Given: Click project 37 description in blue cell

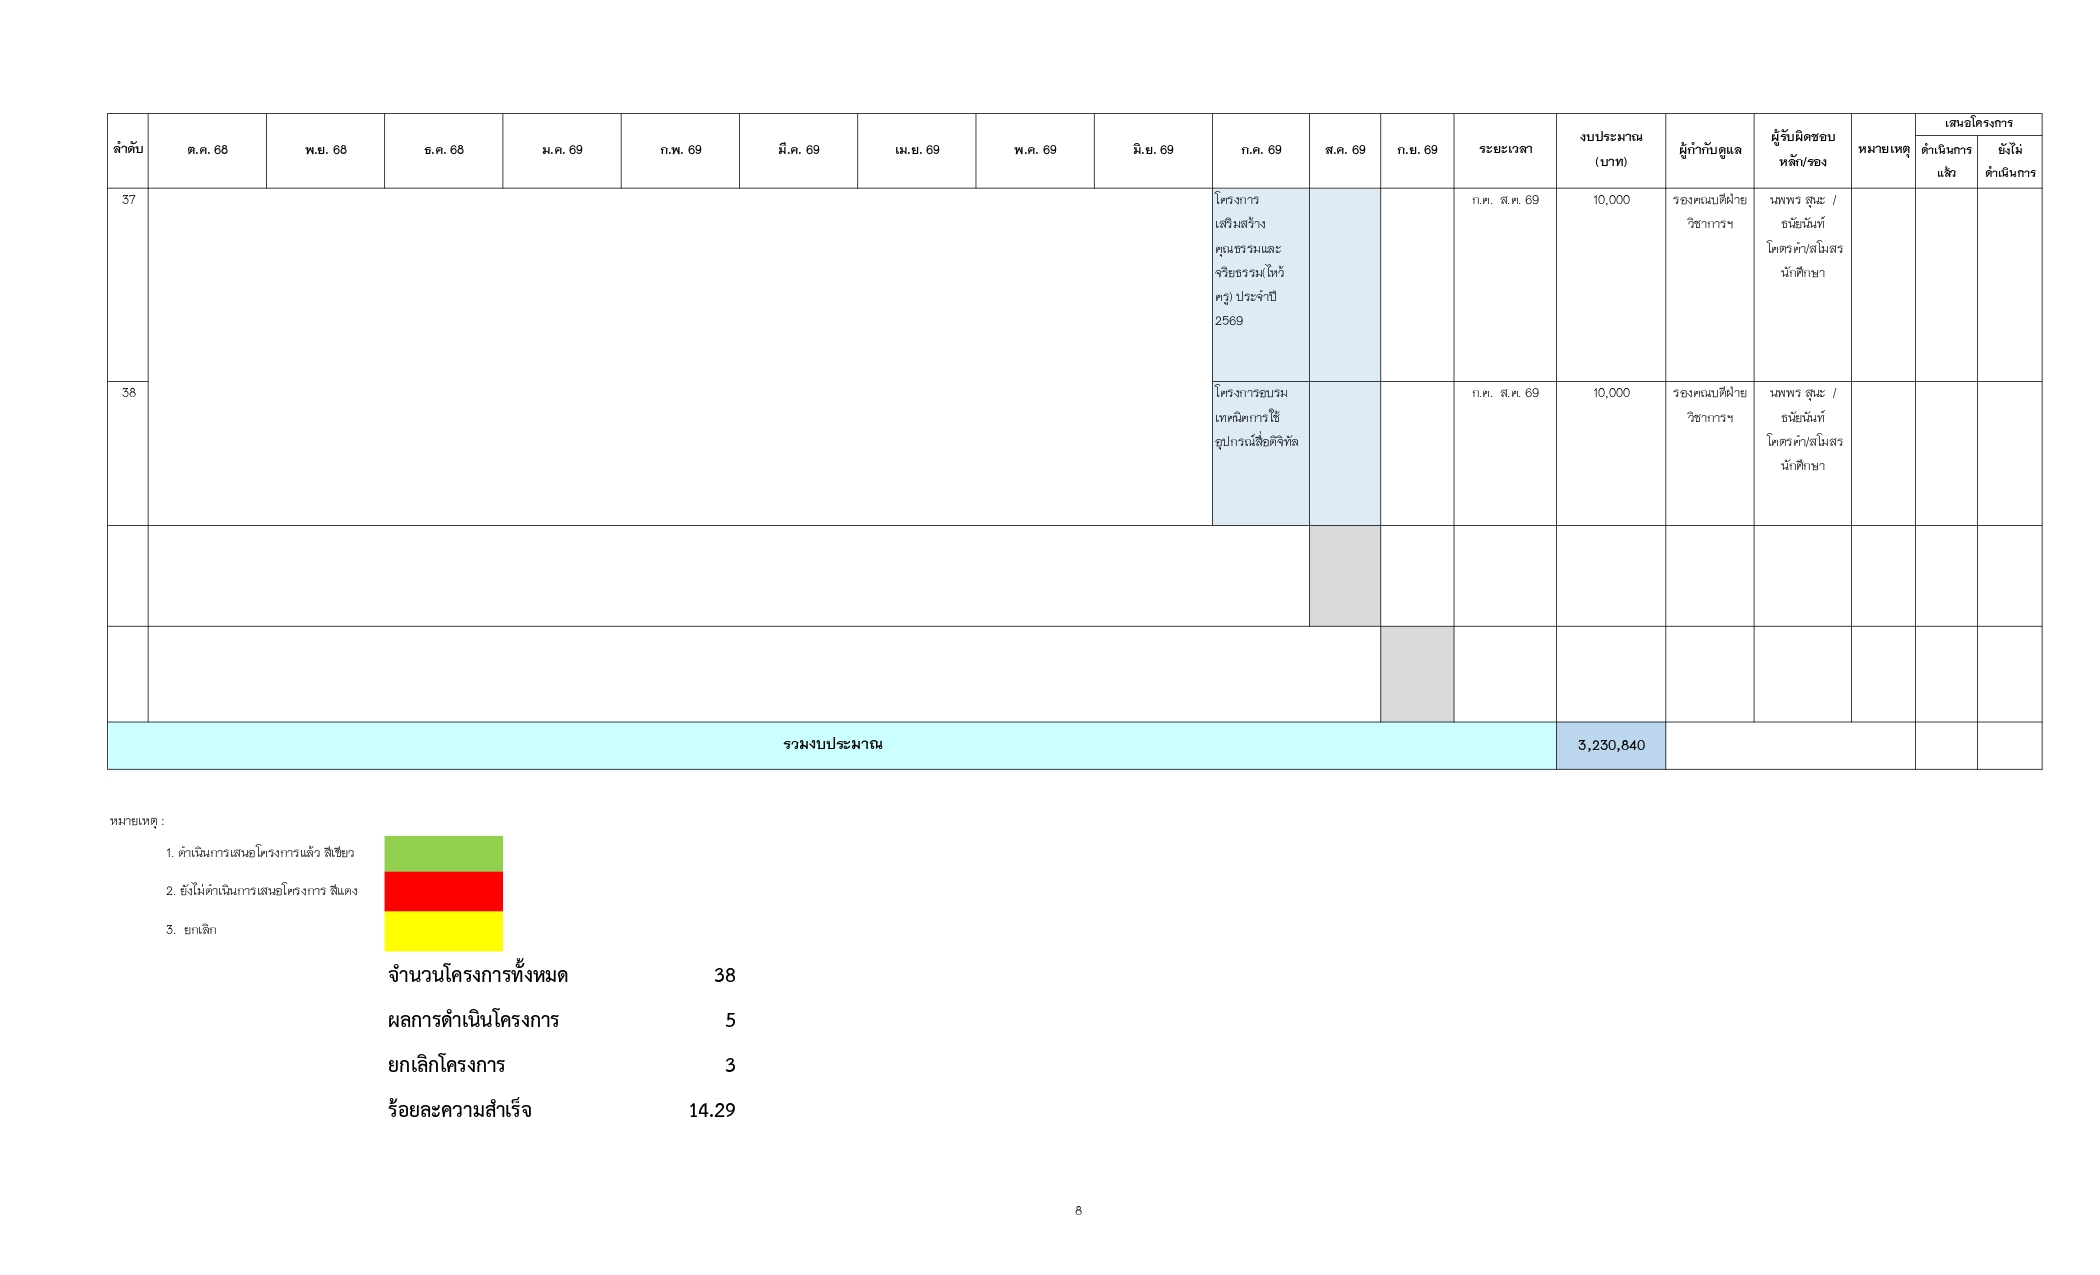Looking at the screenshot, I should (x=1259, y=260).
